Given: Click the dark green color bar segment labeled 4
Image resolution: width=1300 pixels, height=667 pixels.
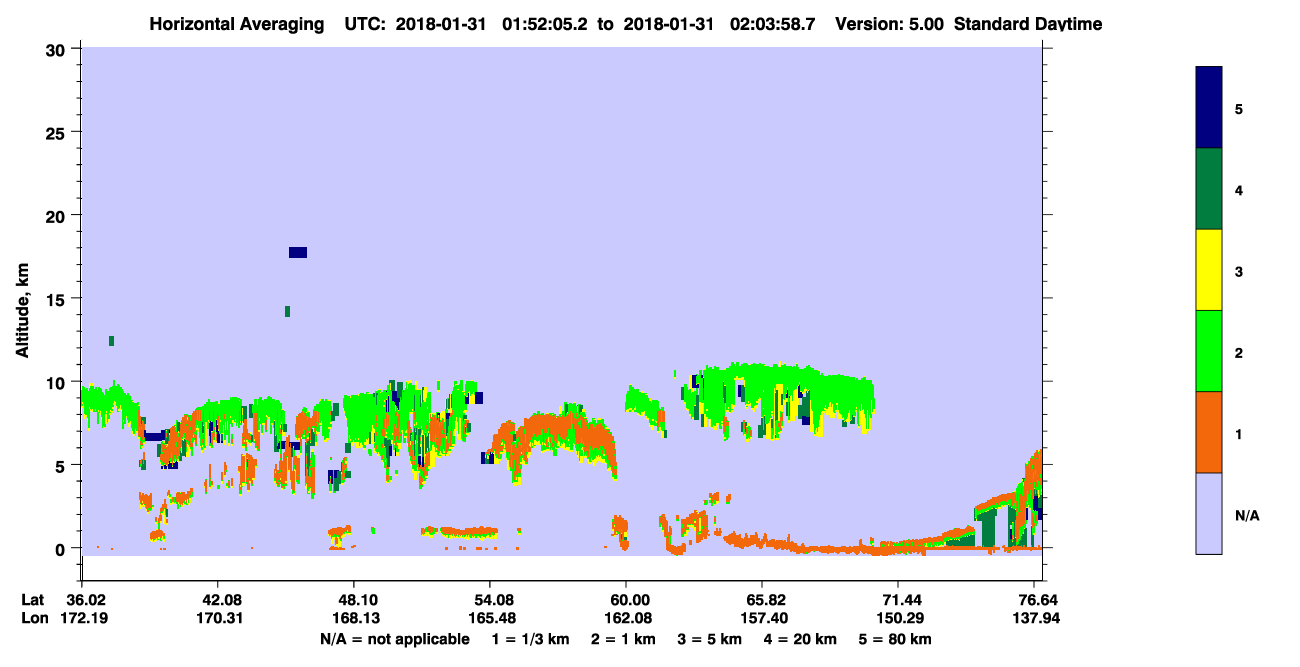Looking at the screenshot, I should pyautogui.click(x=1209, y=189).
